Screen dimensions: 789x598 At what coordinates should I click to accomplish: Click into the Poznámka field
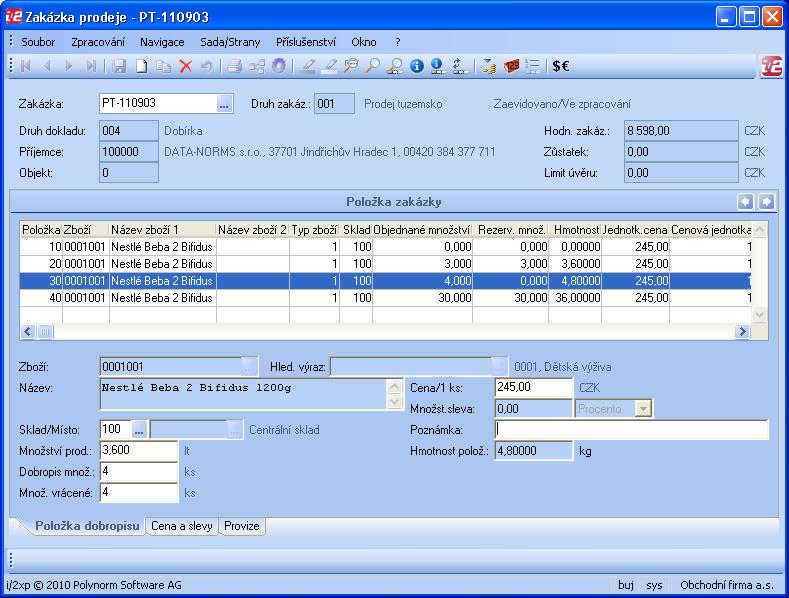632,430
